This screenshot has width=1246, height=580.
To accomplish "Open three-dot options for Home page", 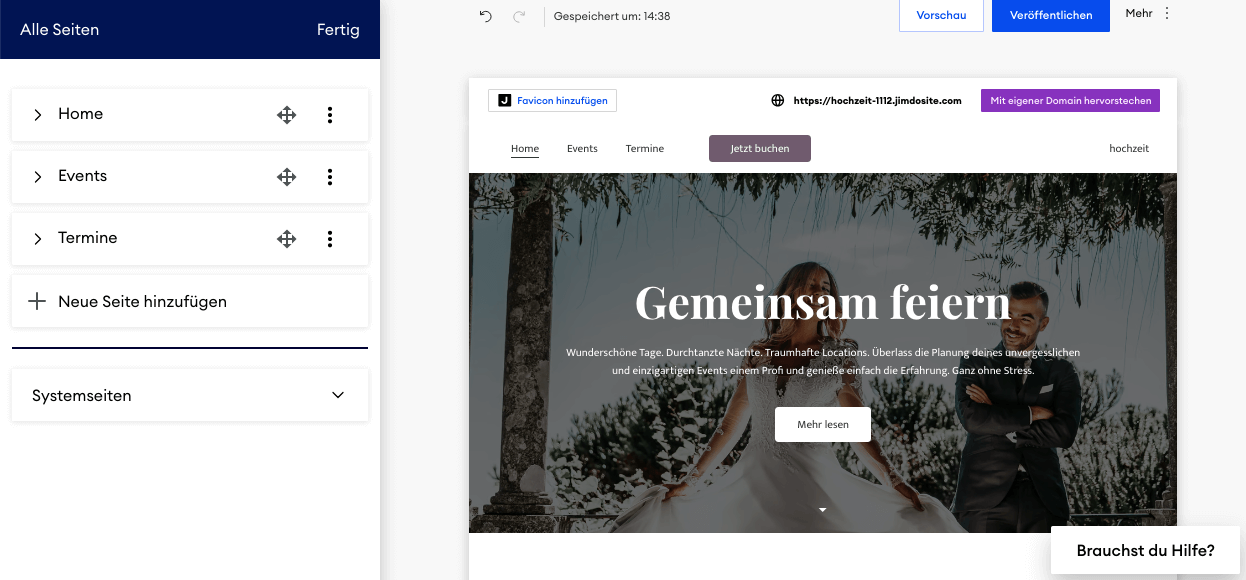I will click(330, 115).
